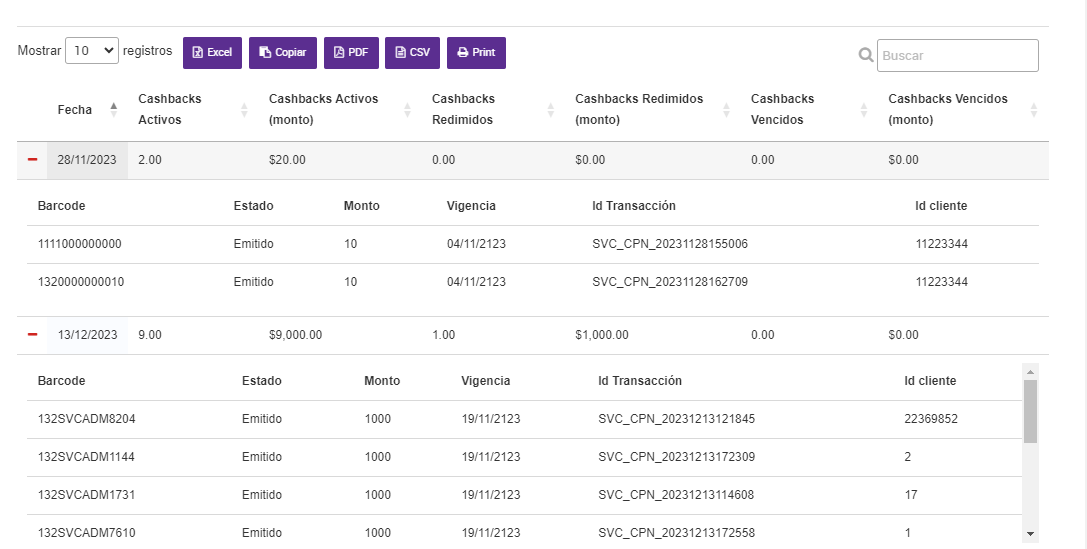Sort by Cashbacks Vencidos count column

click(x=805, y=110)
